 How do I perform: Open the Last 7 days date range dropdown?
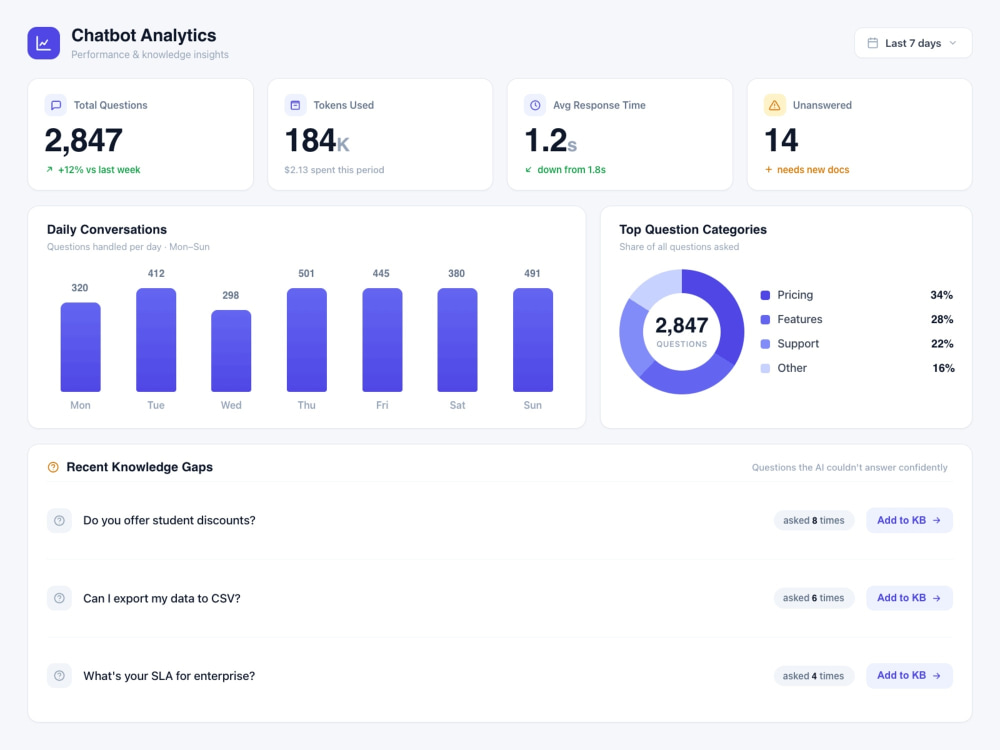point(913,43)
